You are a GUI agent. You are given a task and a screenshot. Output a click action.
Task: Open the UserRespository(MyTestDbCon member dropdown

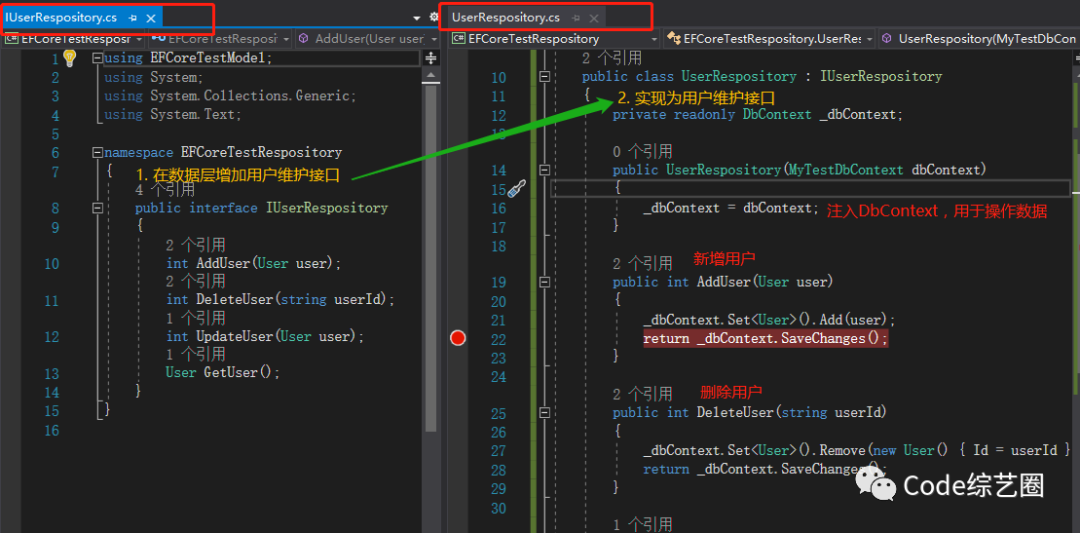pyautogui.click(x=979, y=39)
